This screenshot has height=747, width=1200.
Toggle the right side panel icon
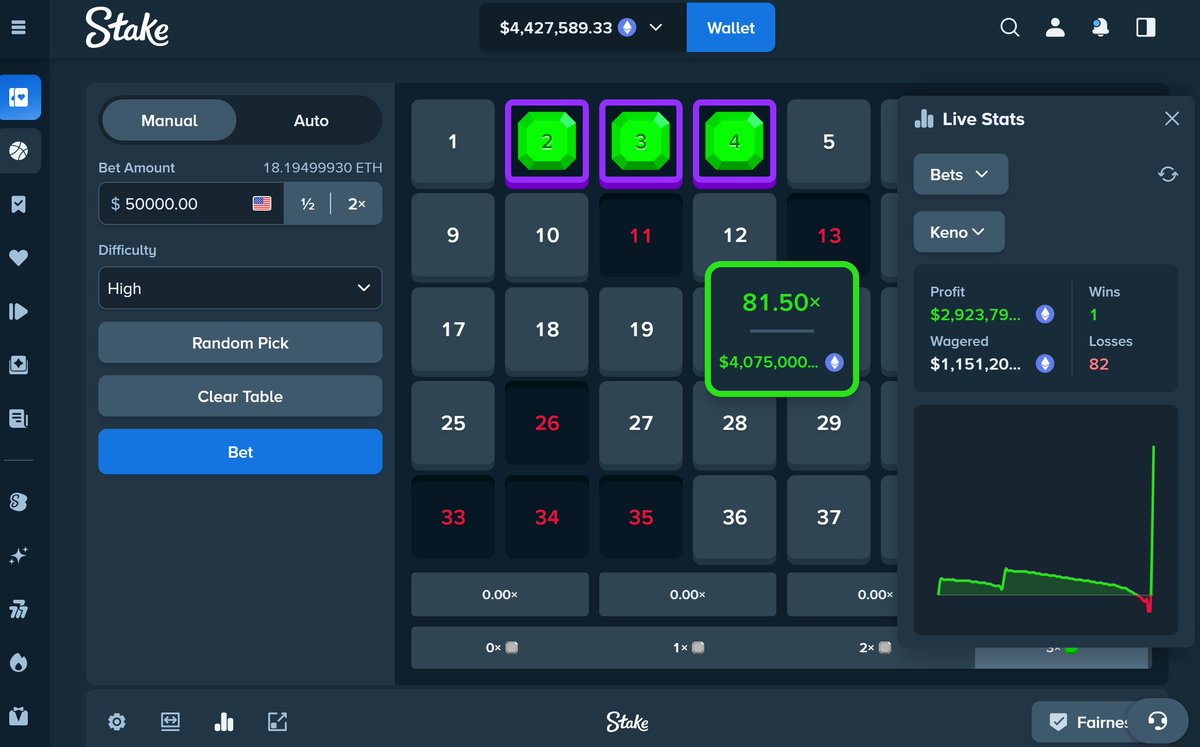1146,28
